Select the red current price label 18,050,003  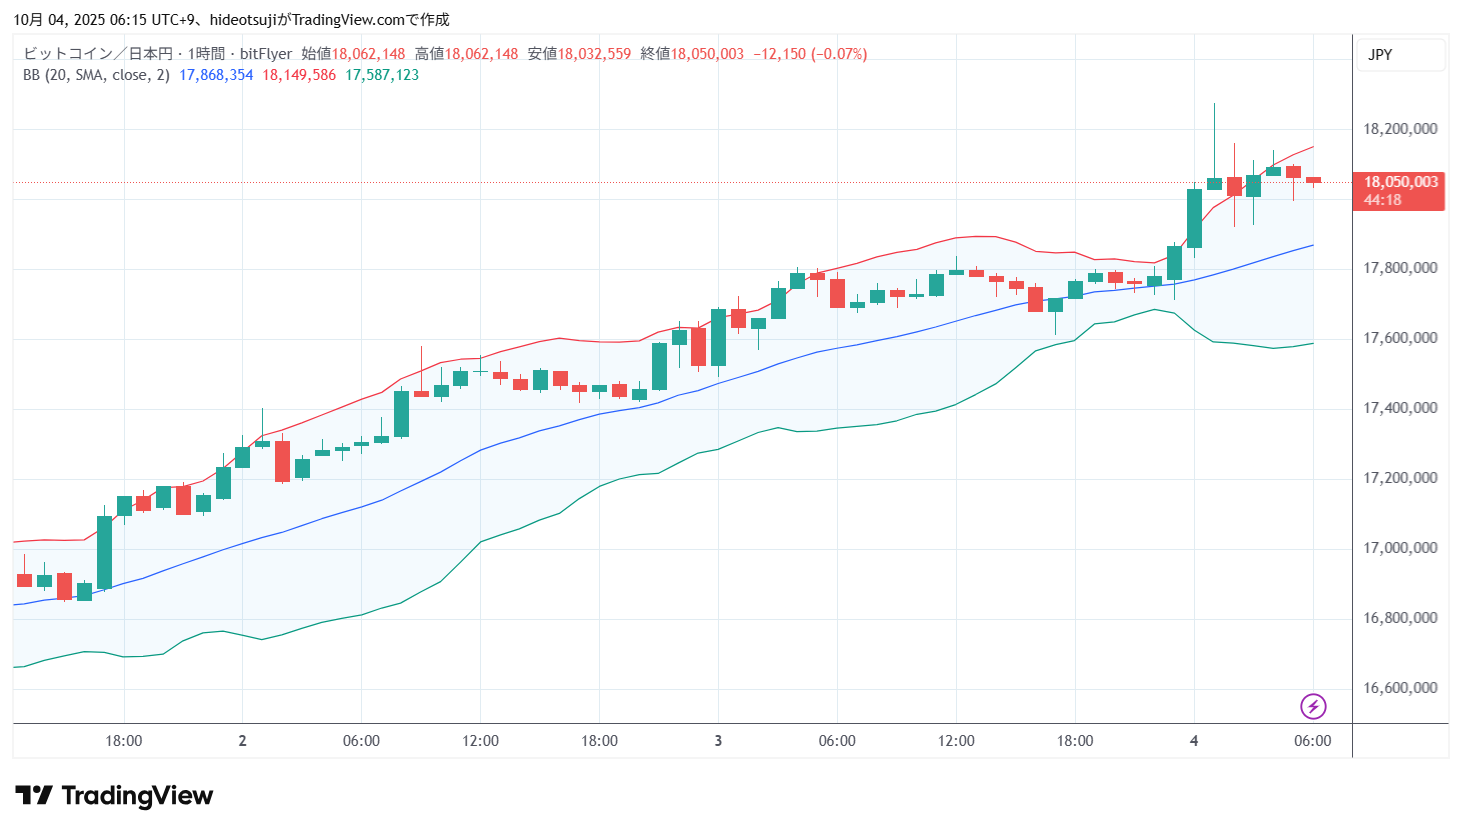pyautogui.click(x=1400, y=182)
